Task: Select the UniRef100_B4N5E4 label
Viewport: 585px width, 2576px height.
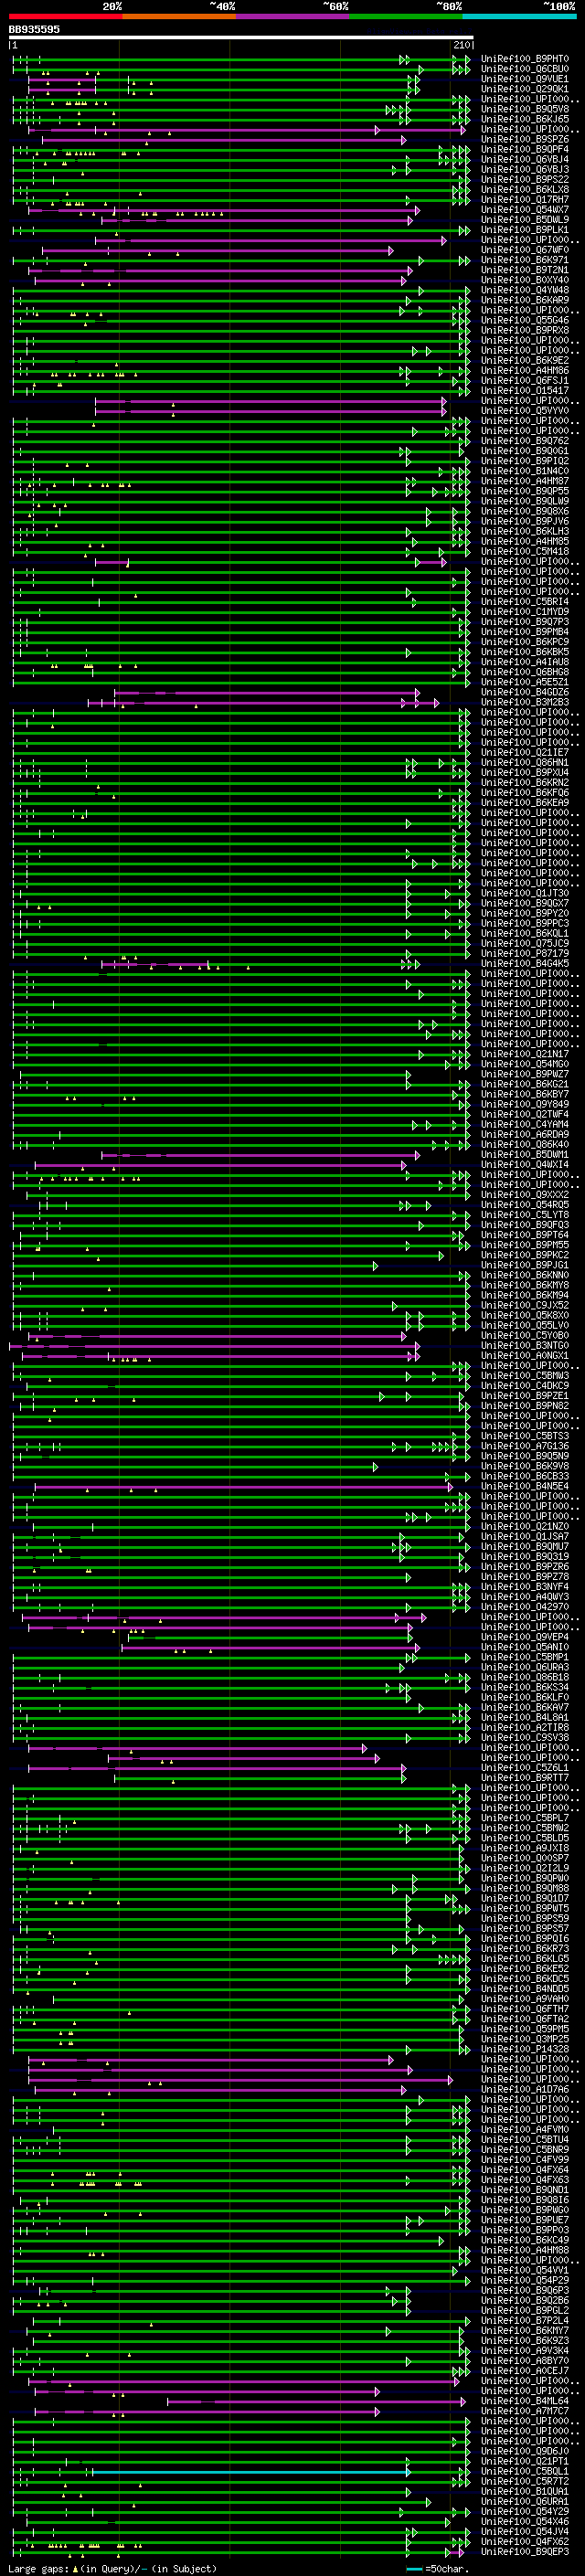Action: point(525,1486)
